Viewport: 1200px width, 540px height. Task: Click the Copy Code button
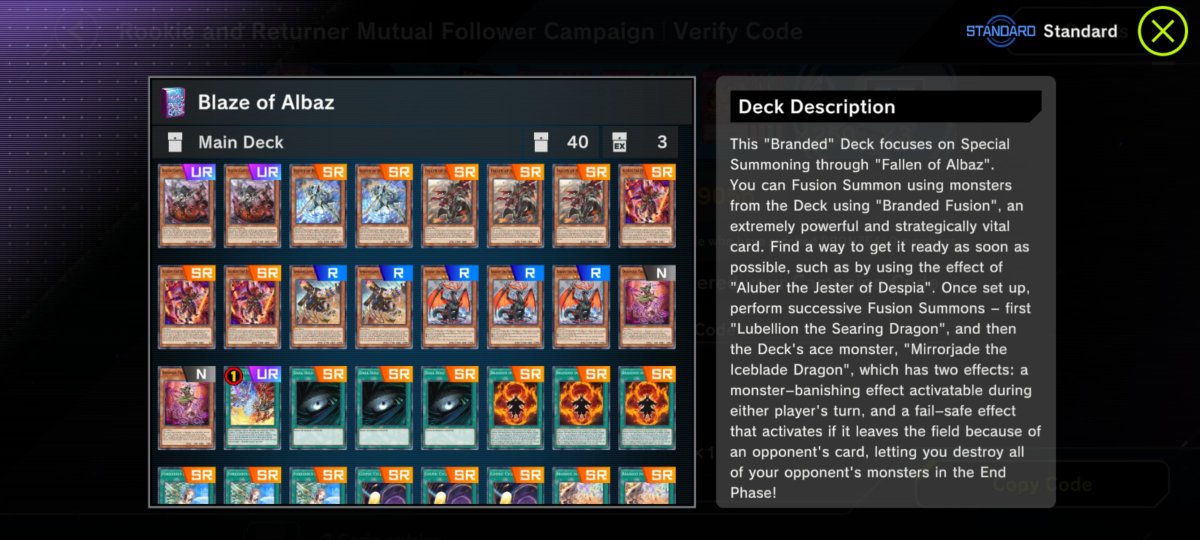click(1041, 485)
